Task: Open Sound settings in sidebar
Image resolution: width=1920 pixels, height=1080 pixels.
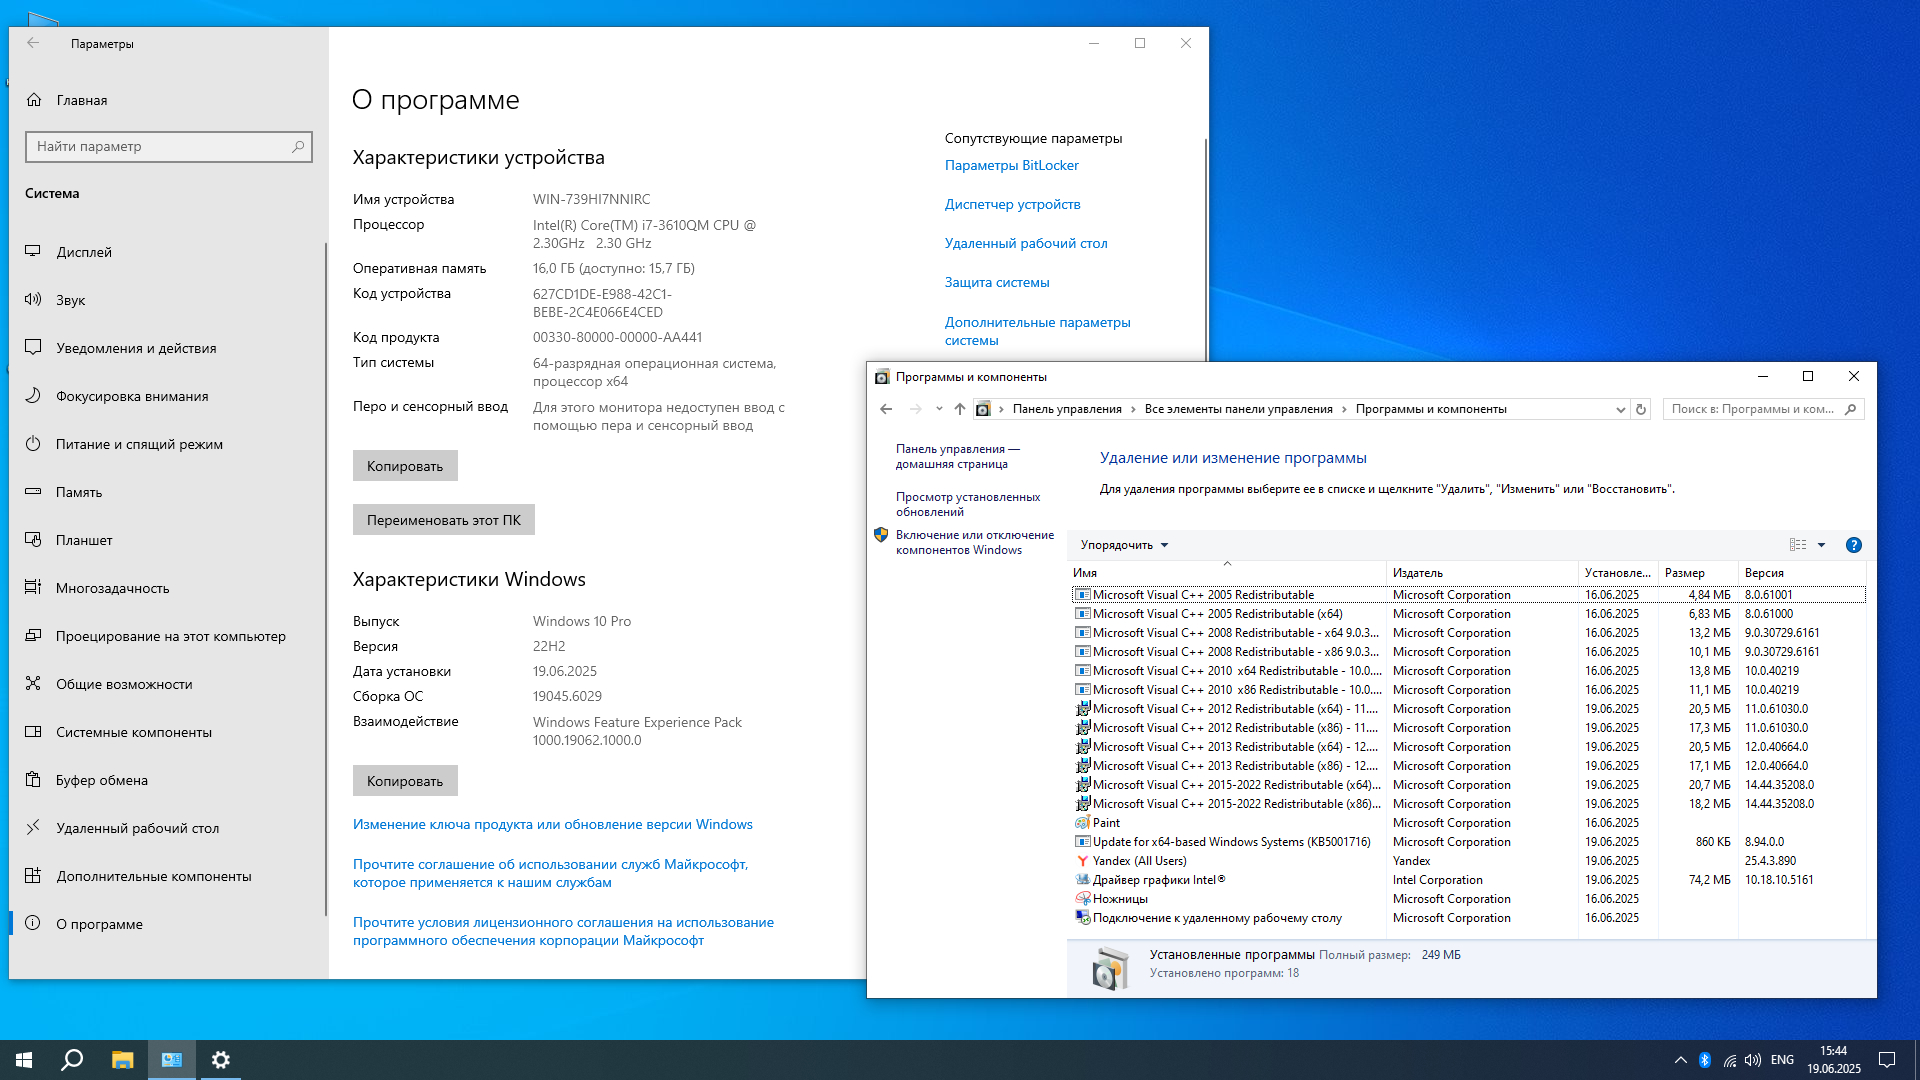Action: 70,300
